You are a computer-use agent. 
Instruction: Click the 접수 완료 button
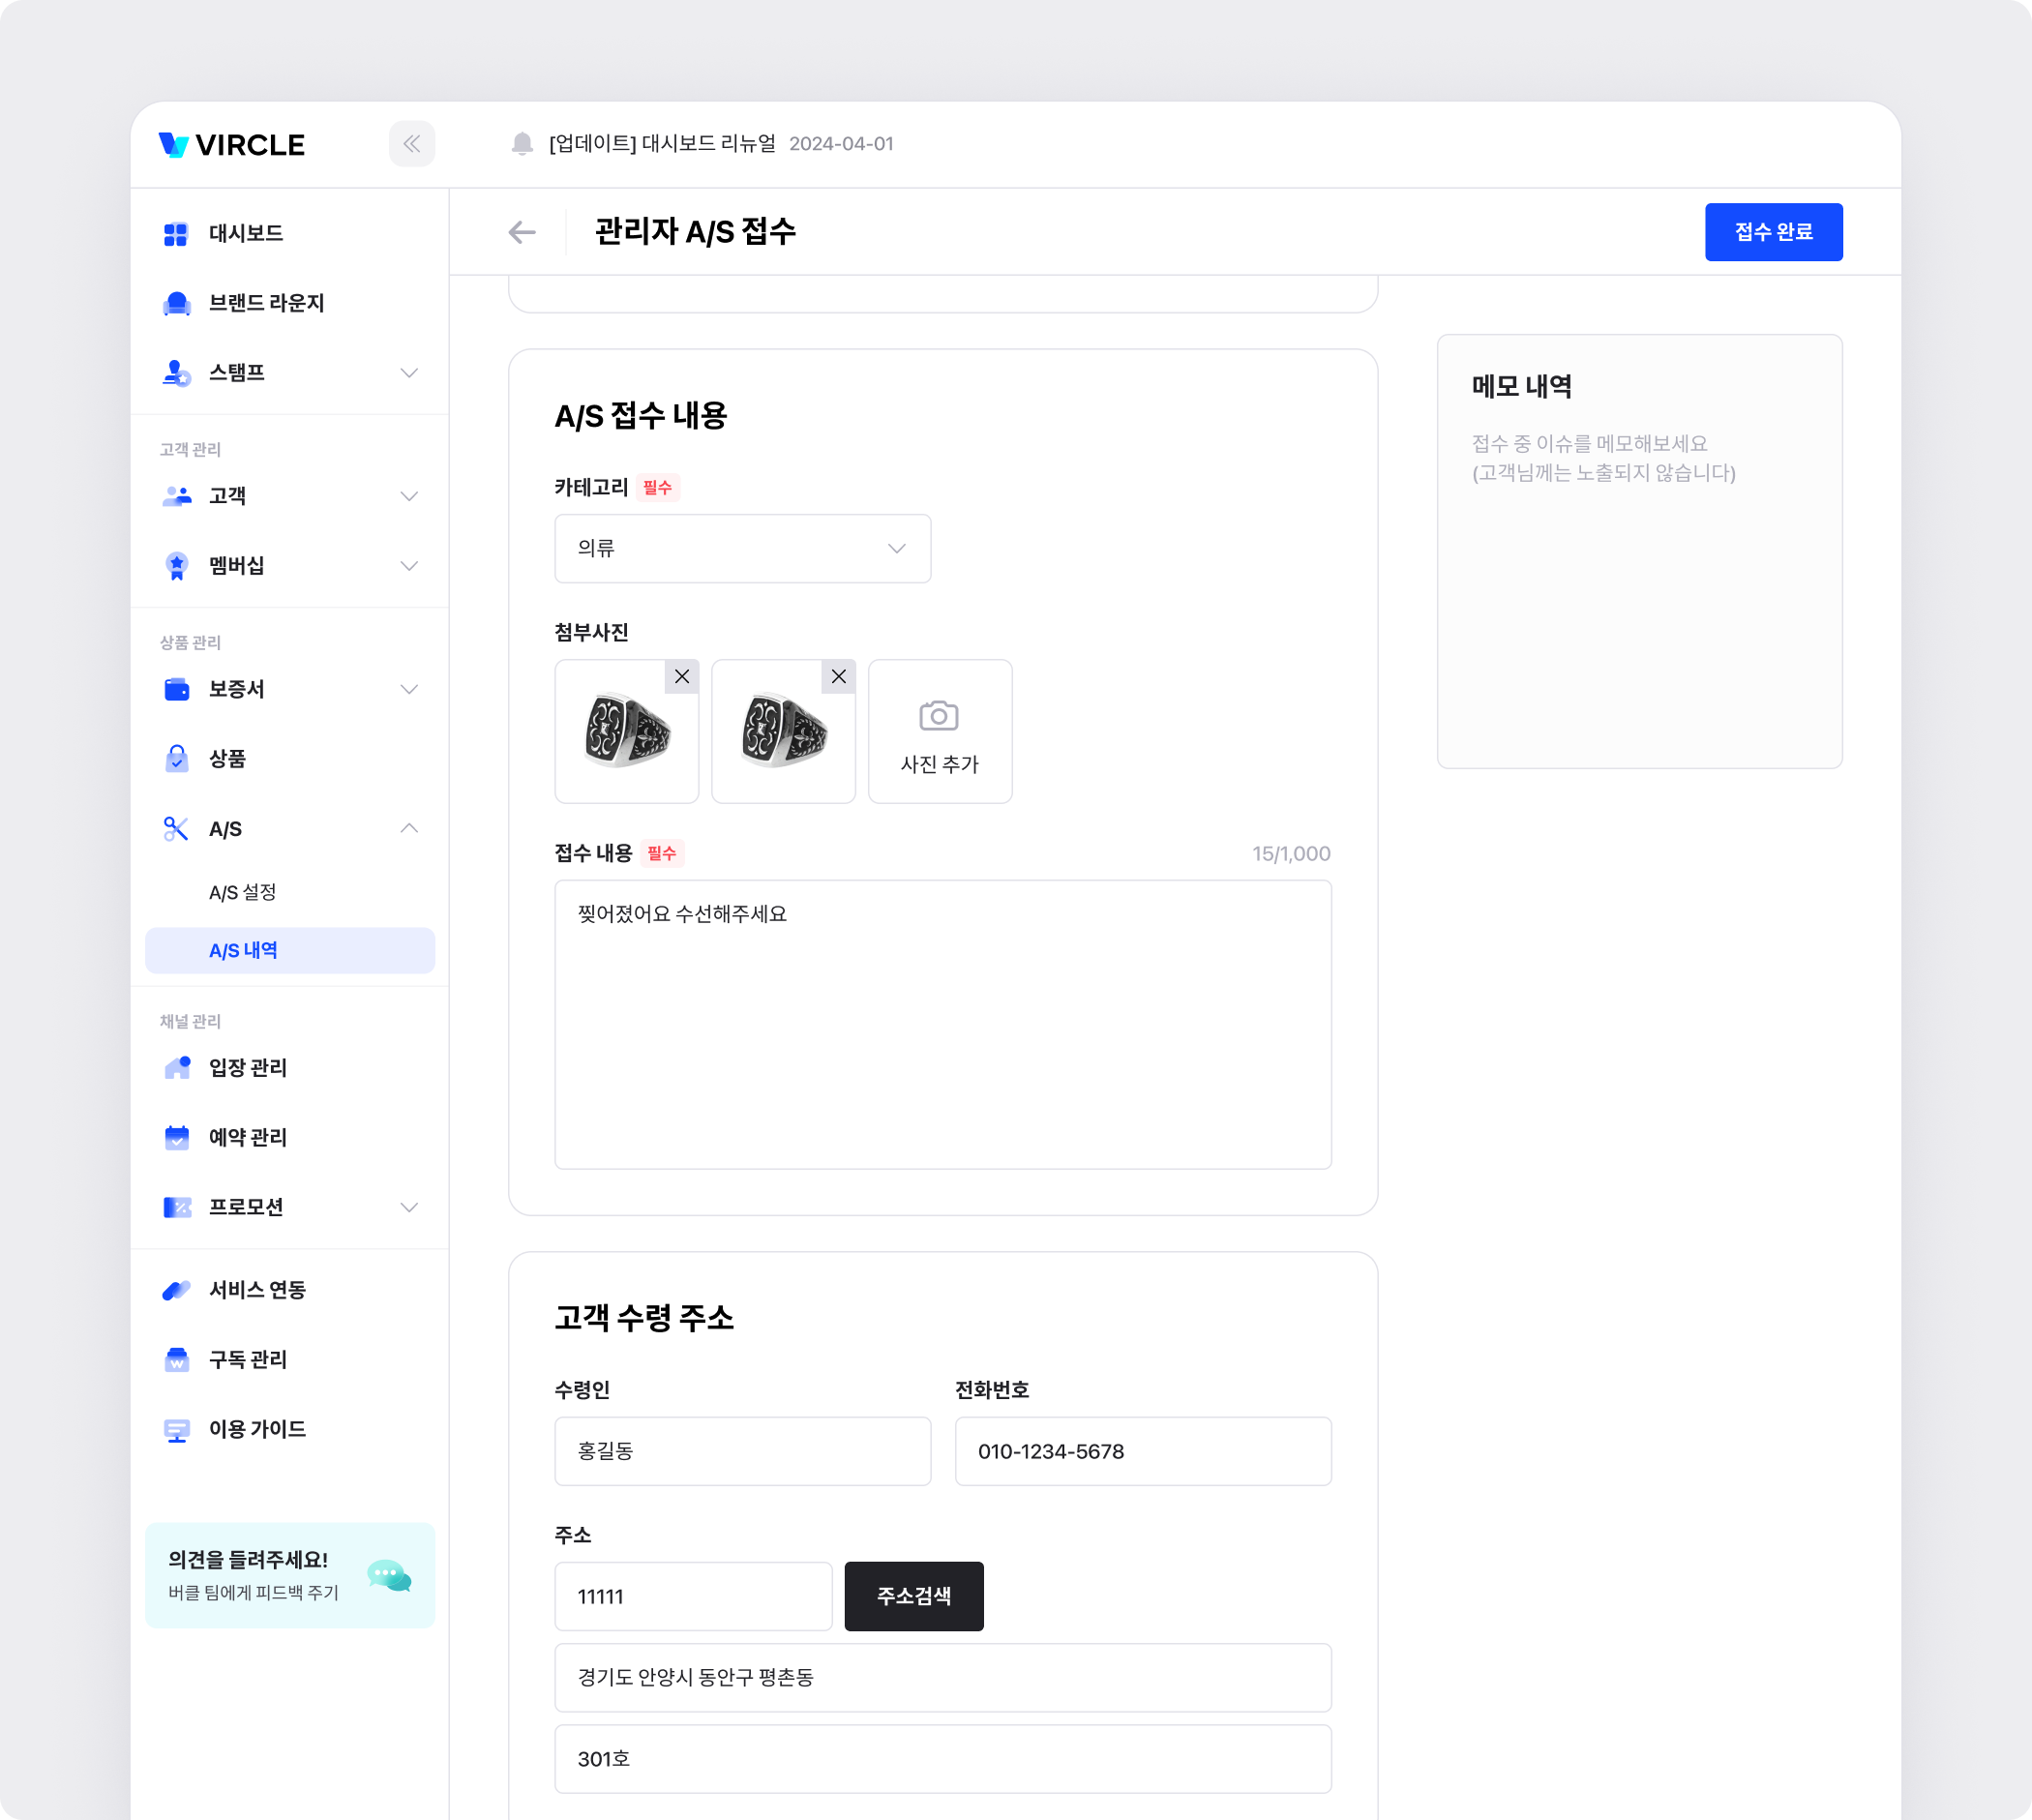(x=1773, y=232)
